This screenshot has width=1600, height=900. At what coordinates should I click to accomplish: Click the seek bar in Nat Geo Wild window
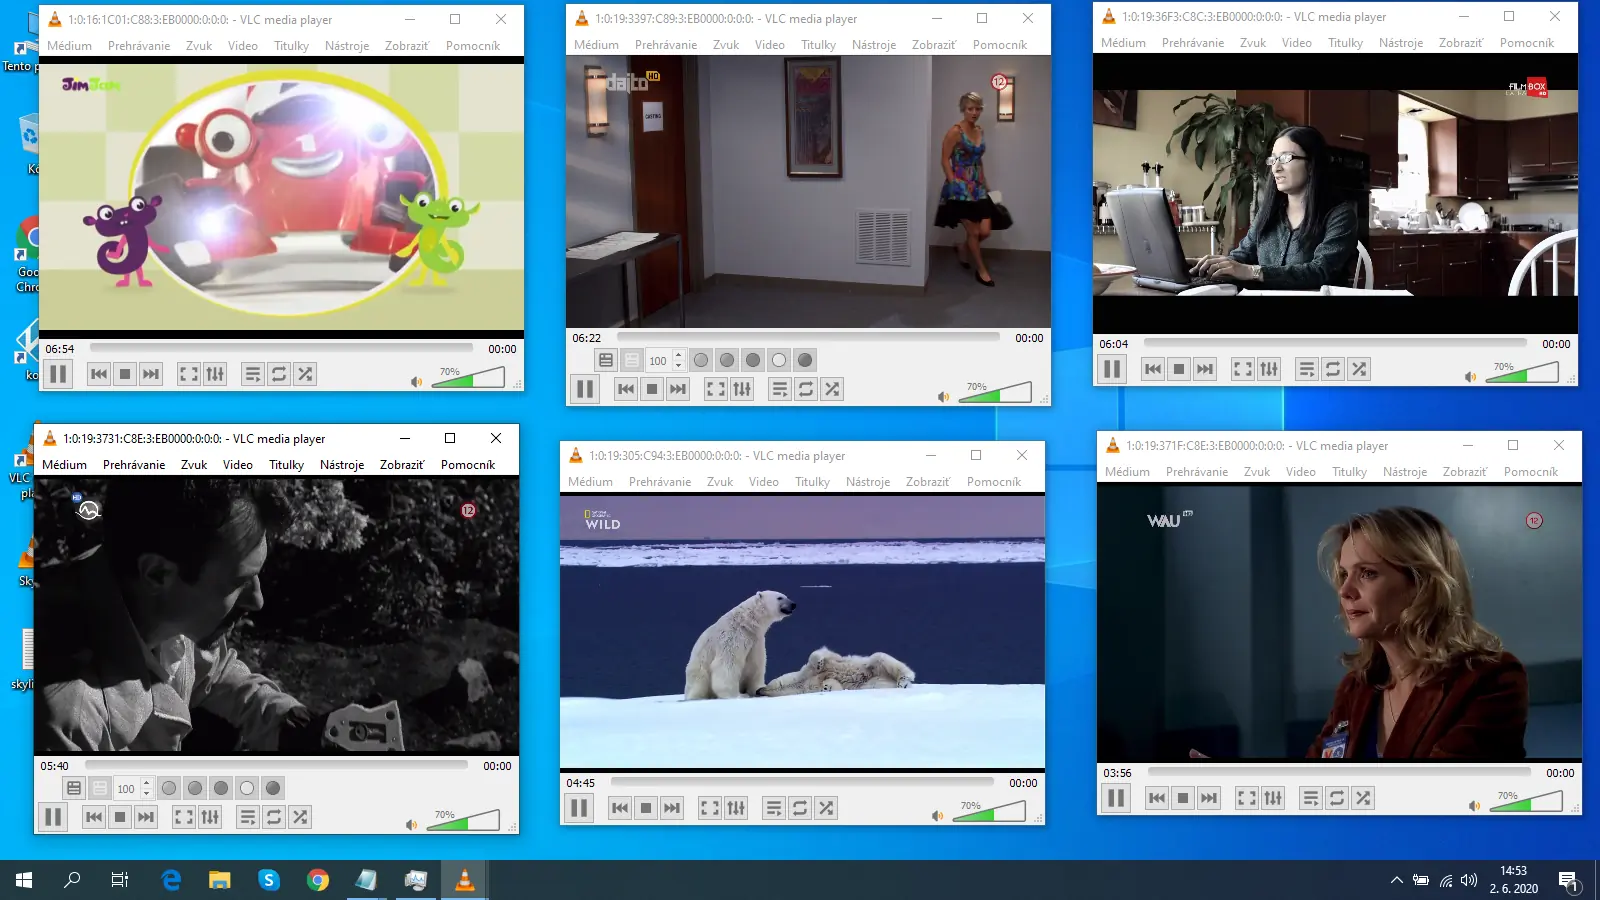(x=802, y=782)
